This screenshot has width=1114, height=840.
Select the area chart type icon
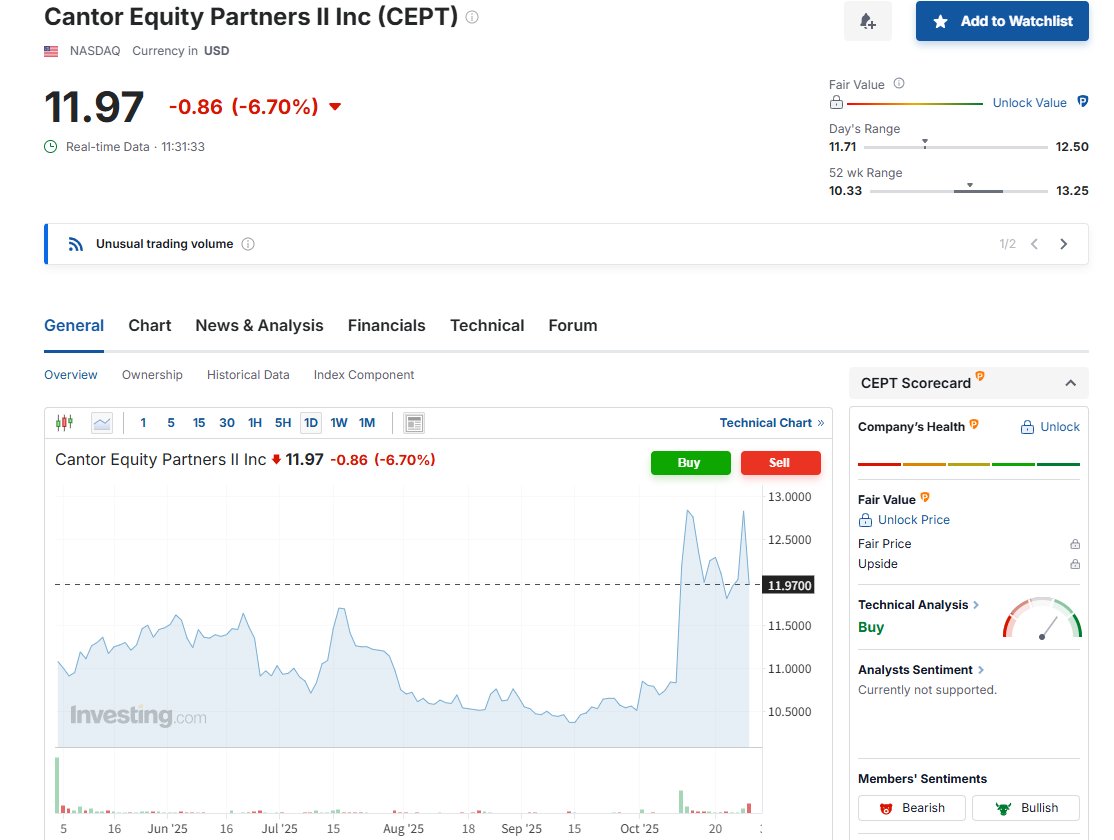point(102,423)
